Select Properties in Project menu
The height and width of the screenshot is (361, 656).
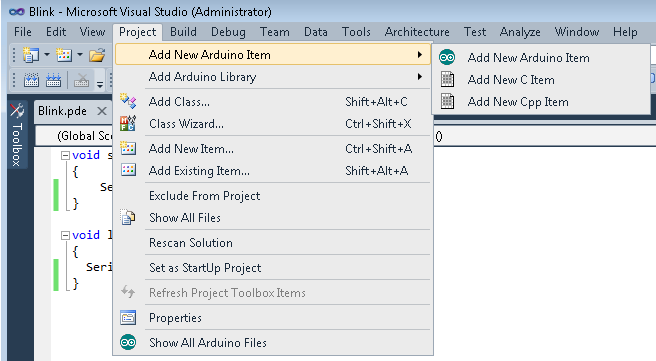coord(273,317)
